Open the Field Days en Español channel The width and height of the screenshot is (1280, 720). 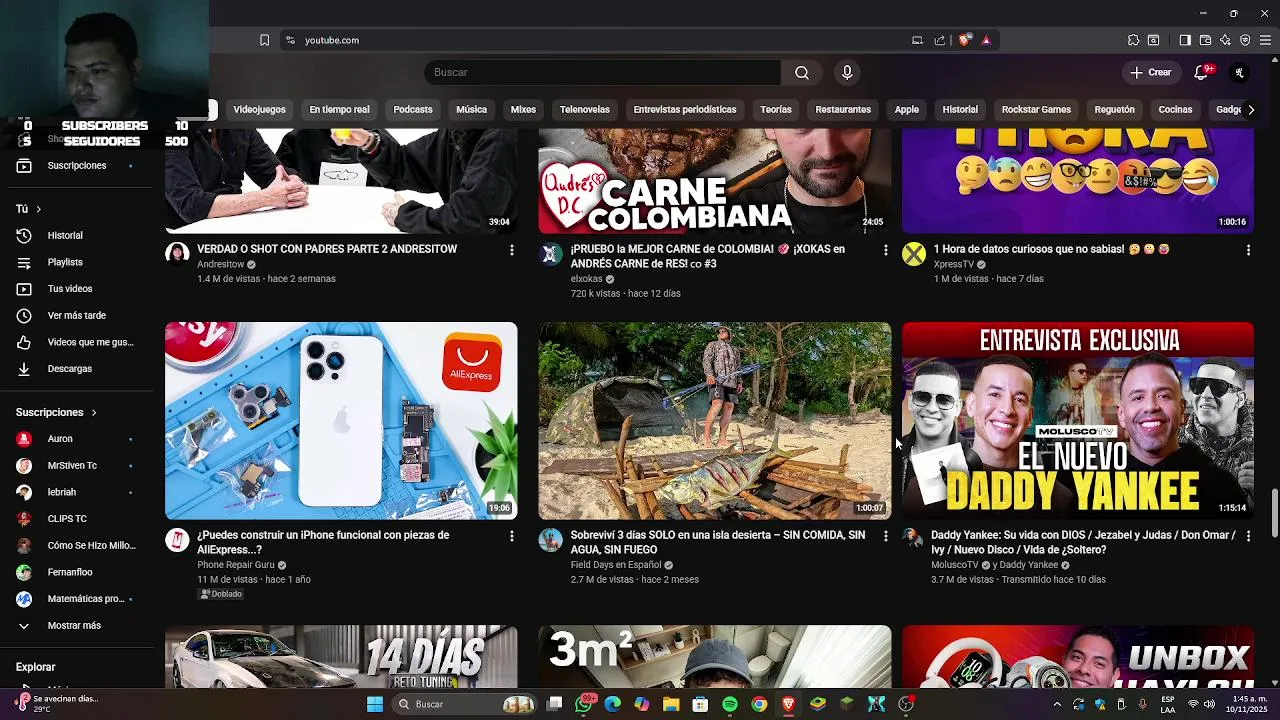pyautogui.click(x=616, y=565)
